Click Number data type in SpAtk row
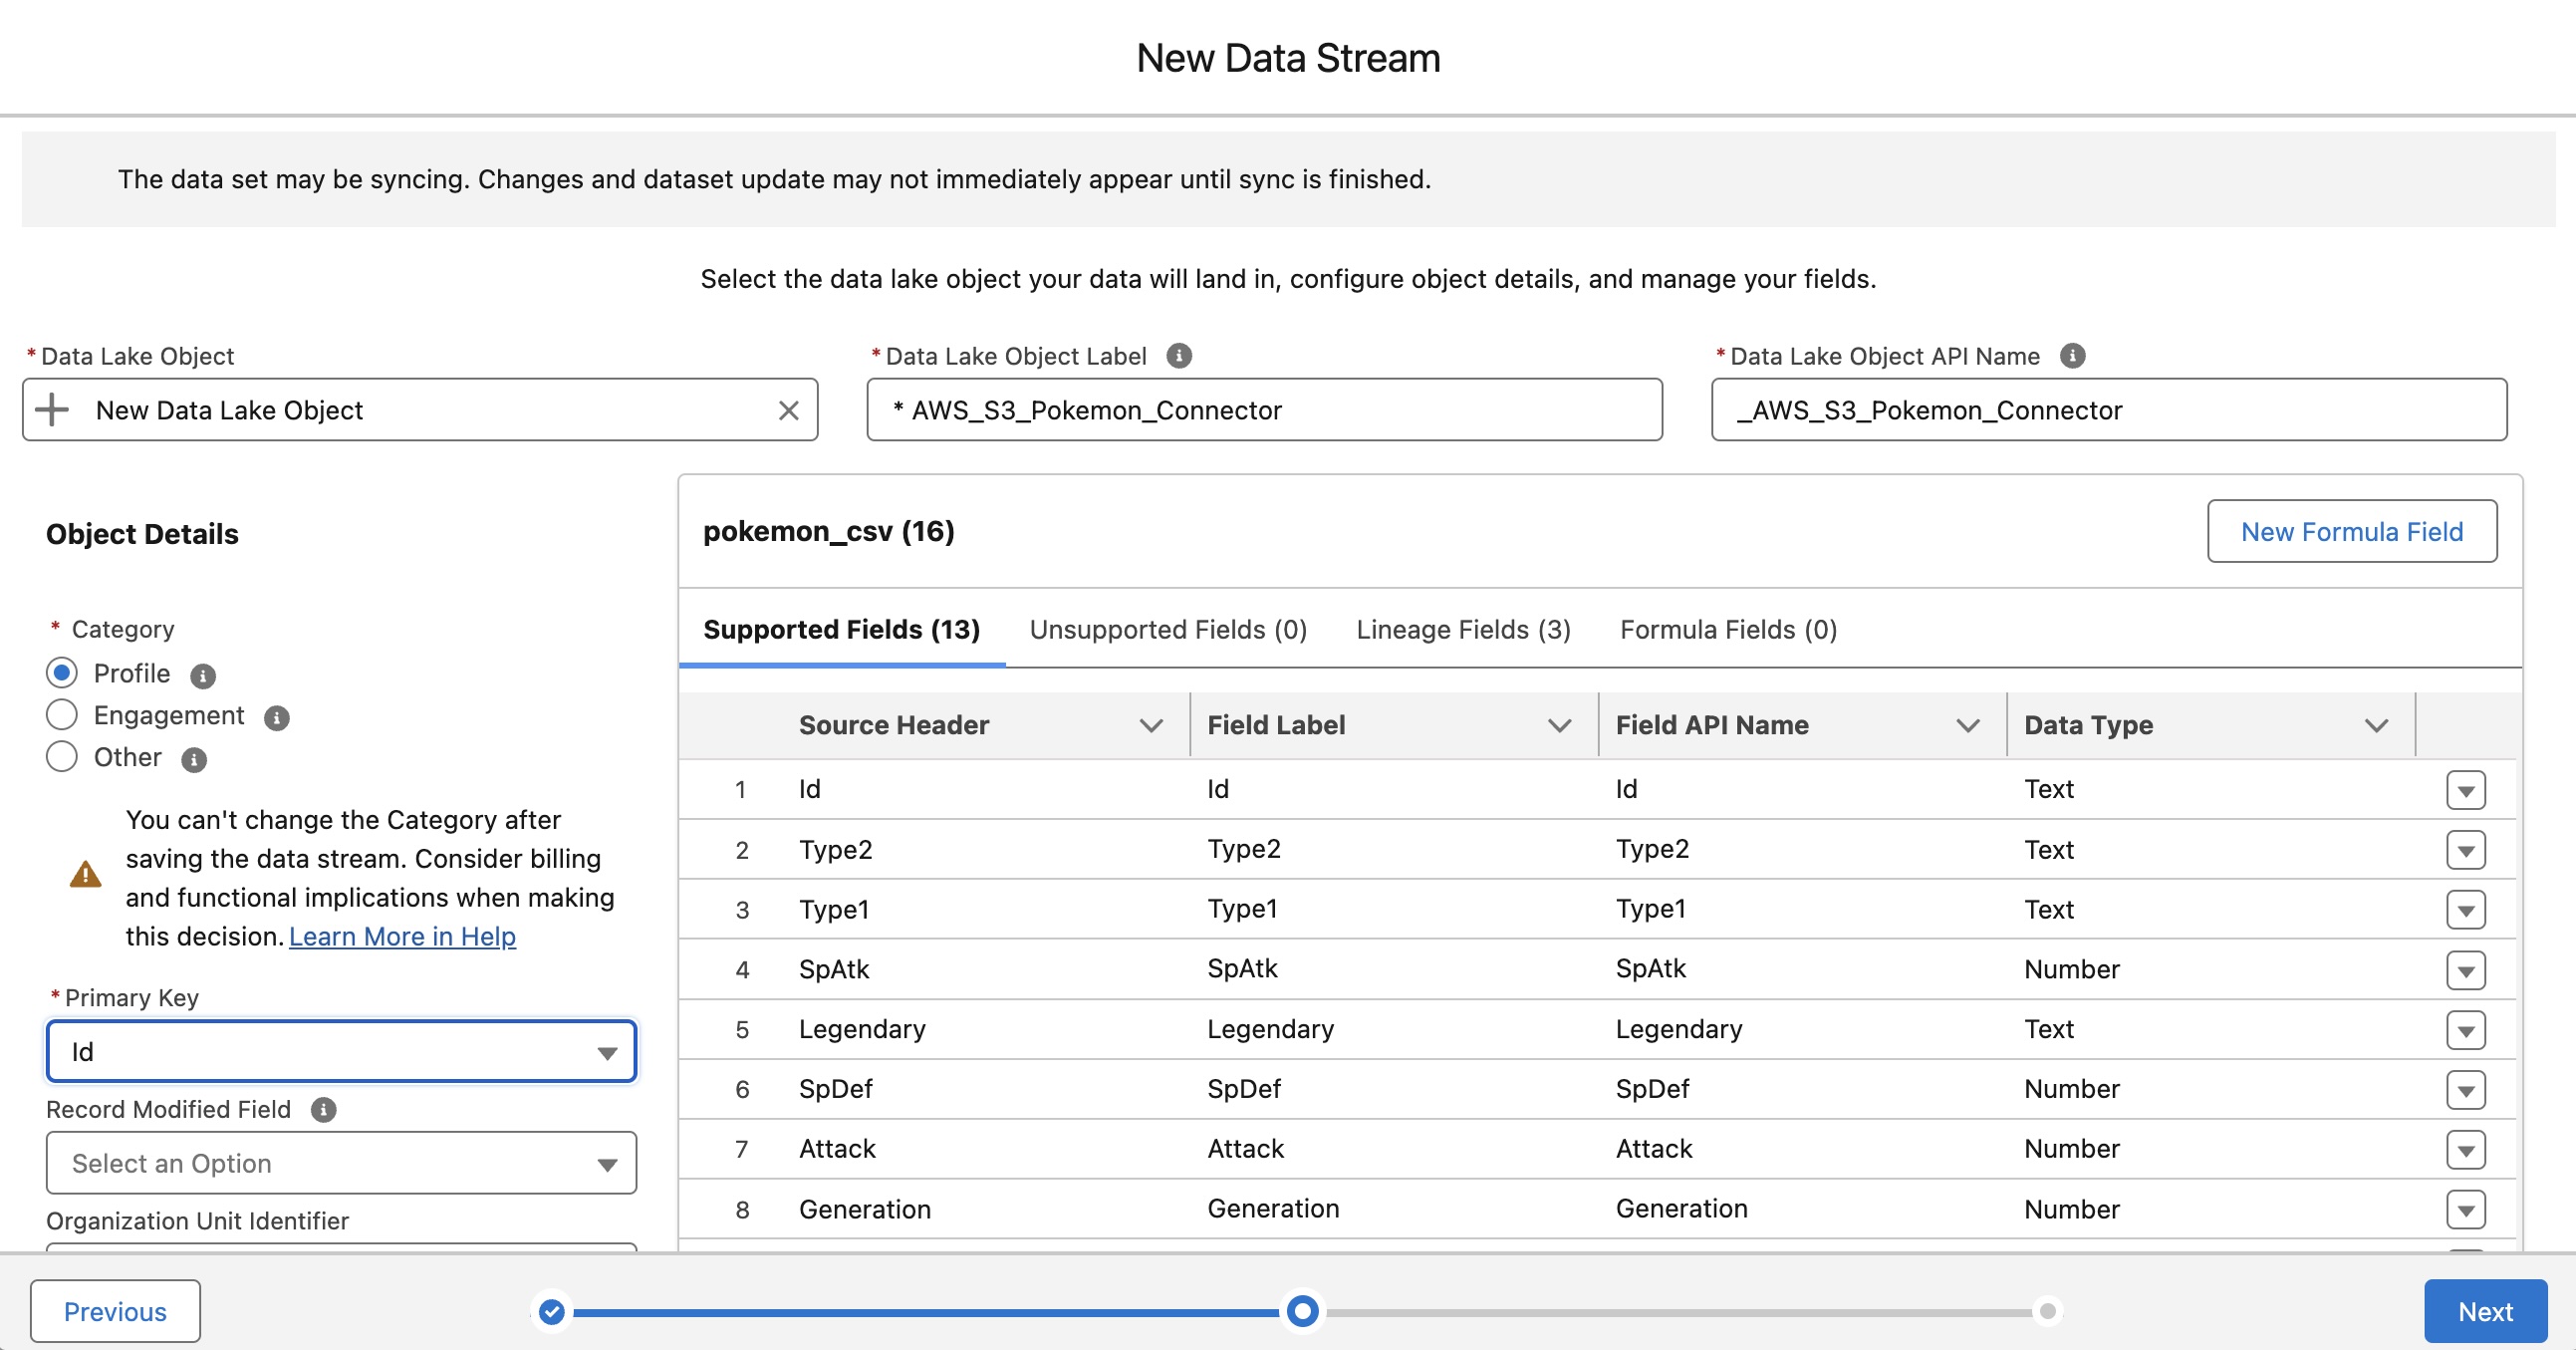Image resolution: width=2576 pixels, height=1350 pixels. pyautogui.click(x=2071, y=969)
